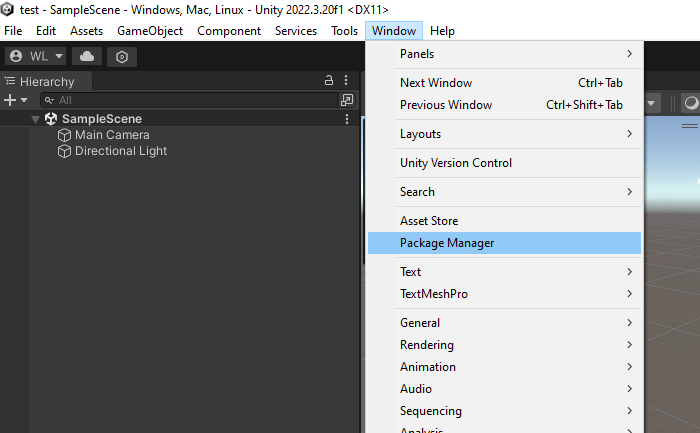Open the GameObject menu in menu bar
Image resolution: width=700 pixels, height=433 pixels.
pyautogui.click(x=150, y=31)
